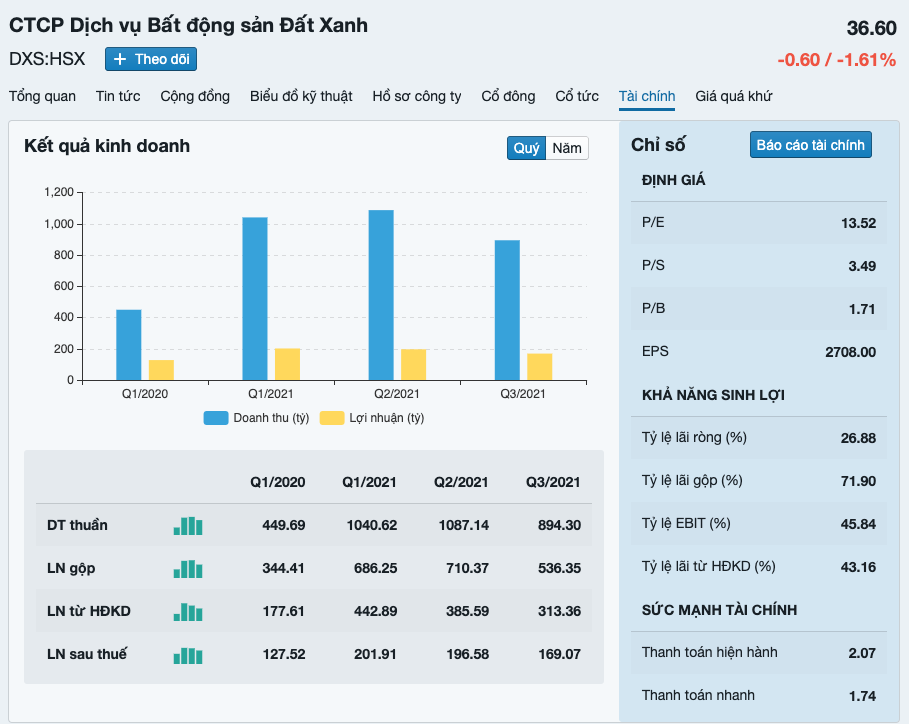The width and height of the screenshot is (909, 724).
Task: Switch chart to Năm view
Action: [x=566, y=148]
